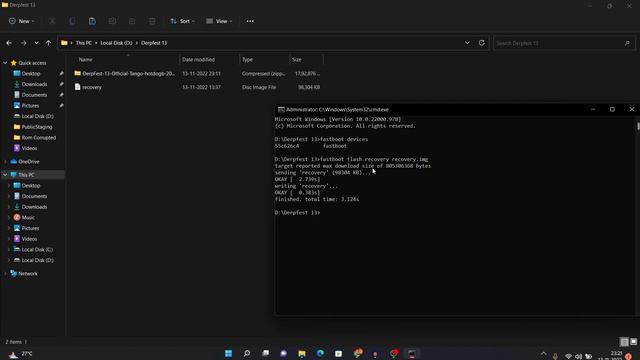Viewport: 640px width, 360px height.
Task: Click the cmd.exe window title bar icon
Action: click(281, 109)
